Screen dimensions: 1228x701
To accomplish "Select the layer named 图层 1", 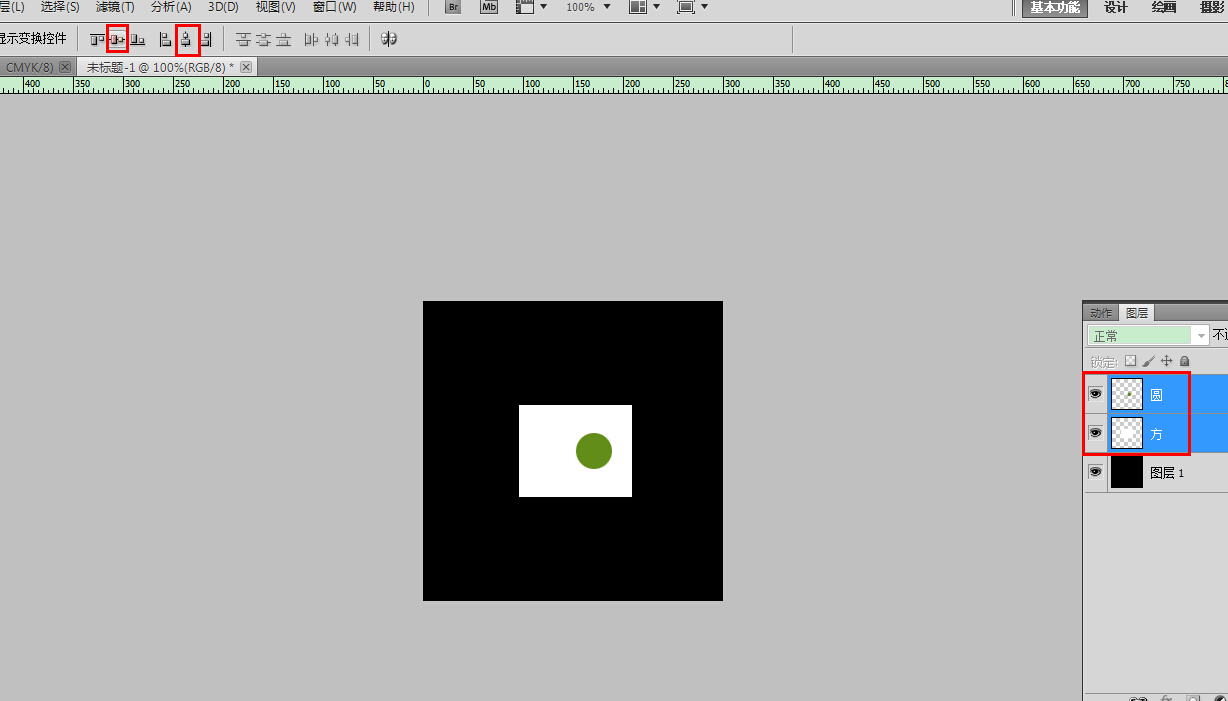I will (1167, 473).
